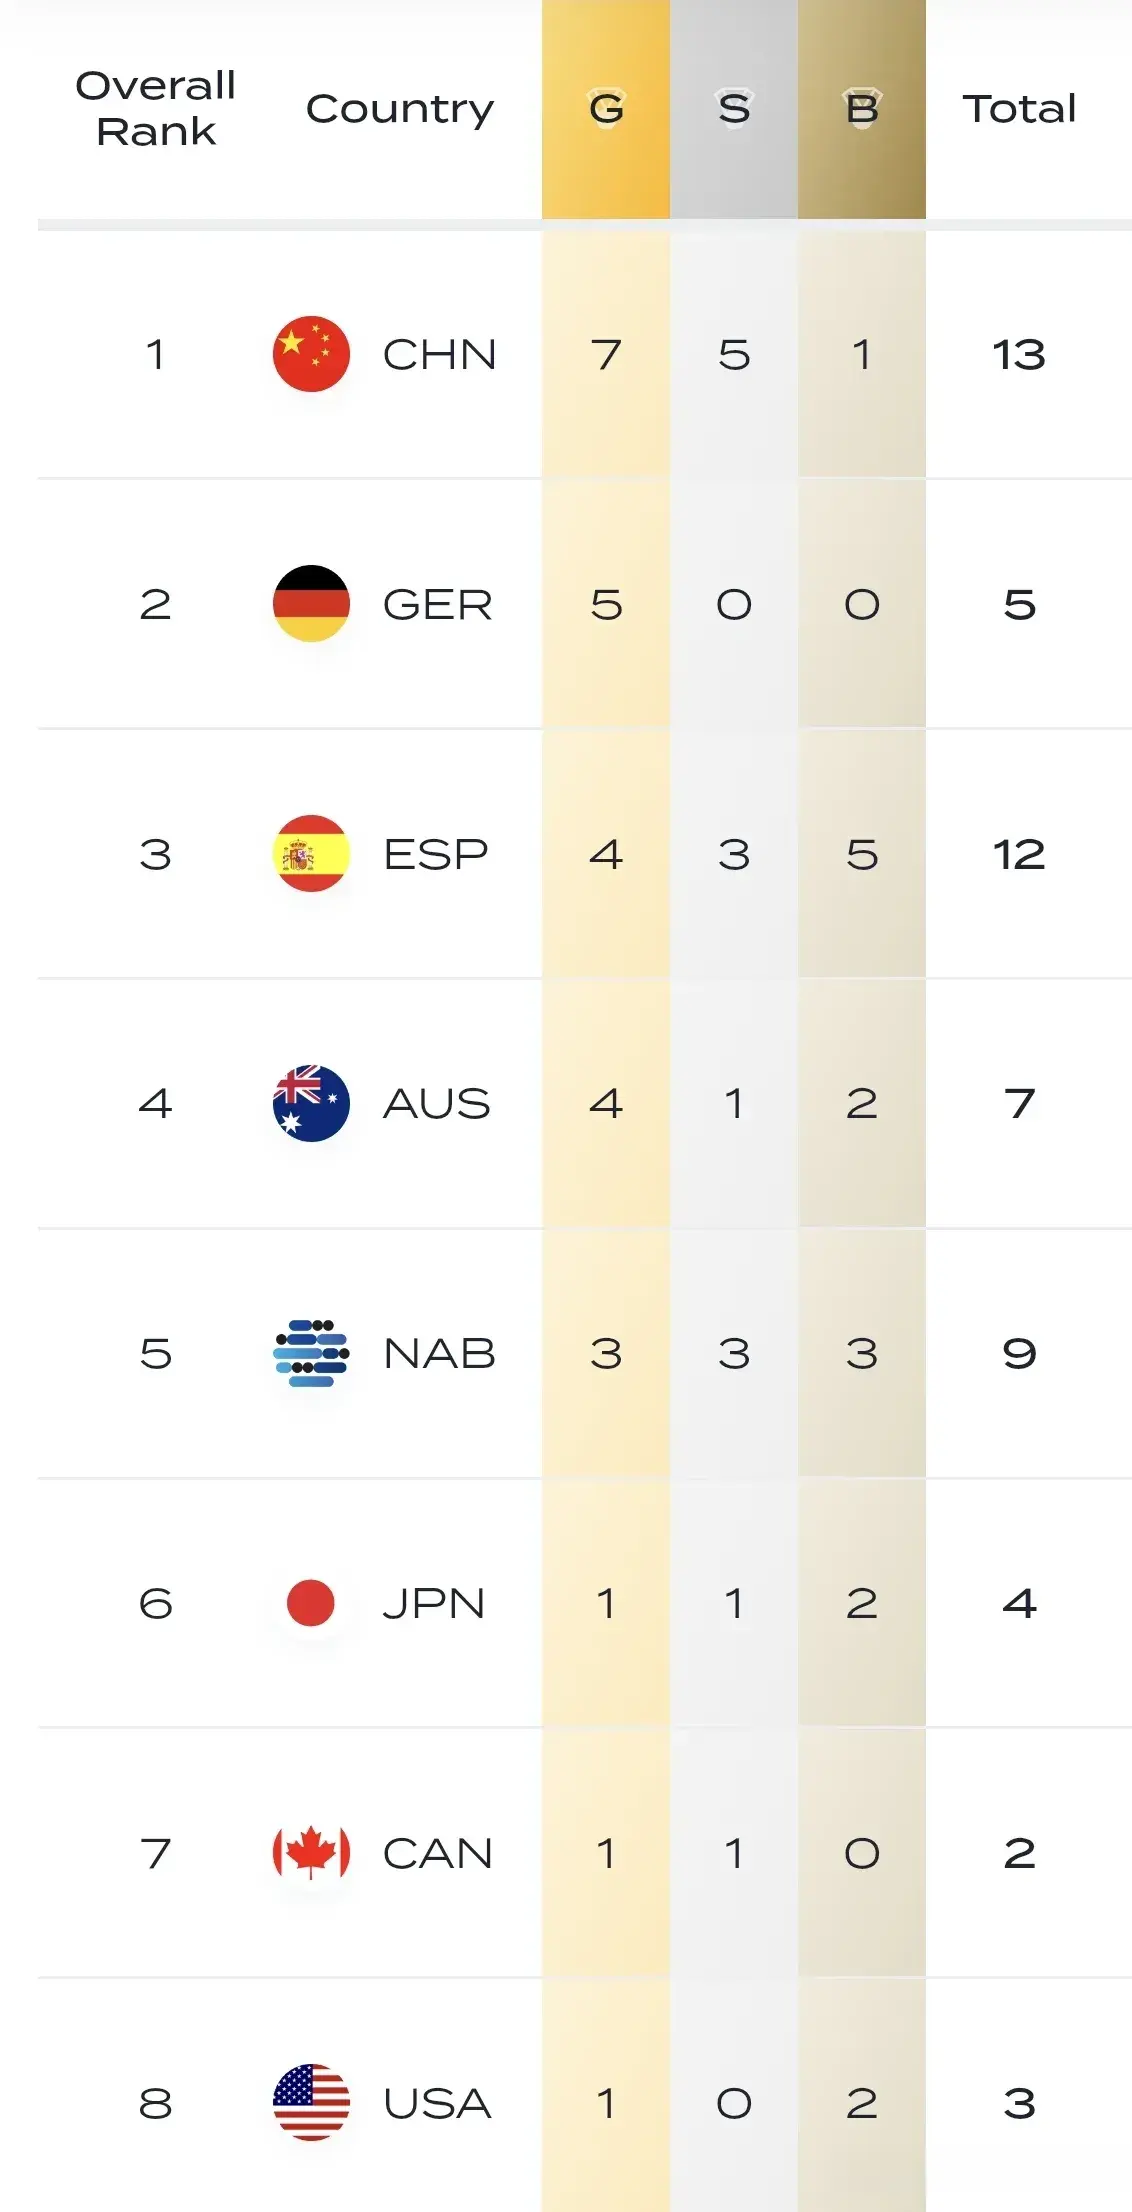Click the Germany flag icon
The height and width of the screenshot is (2212, 1132).
pyautogui.click(x=311, y=604)
